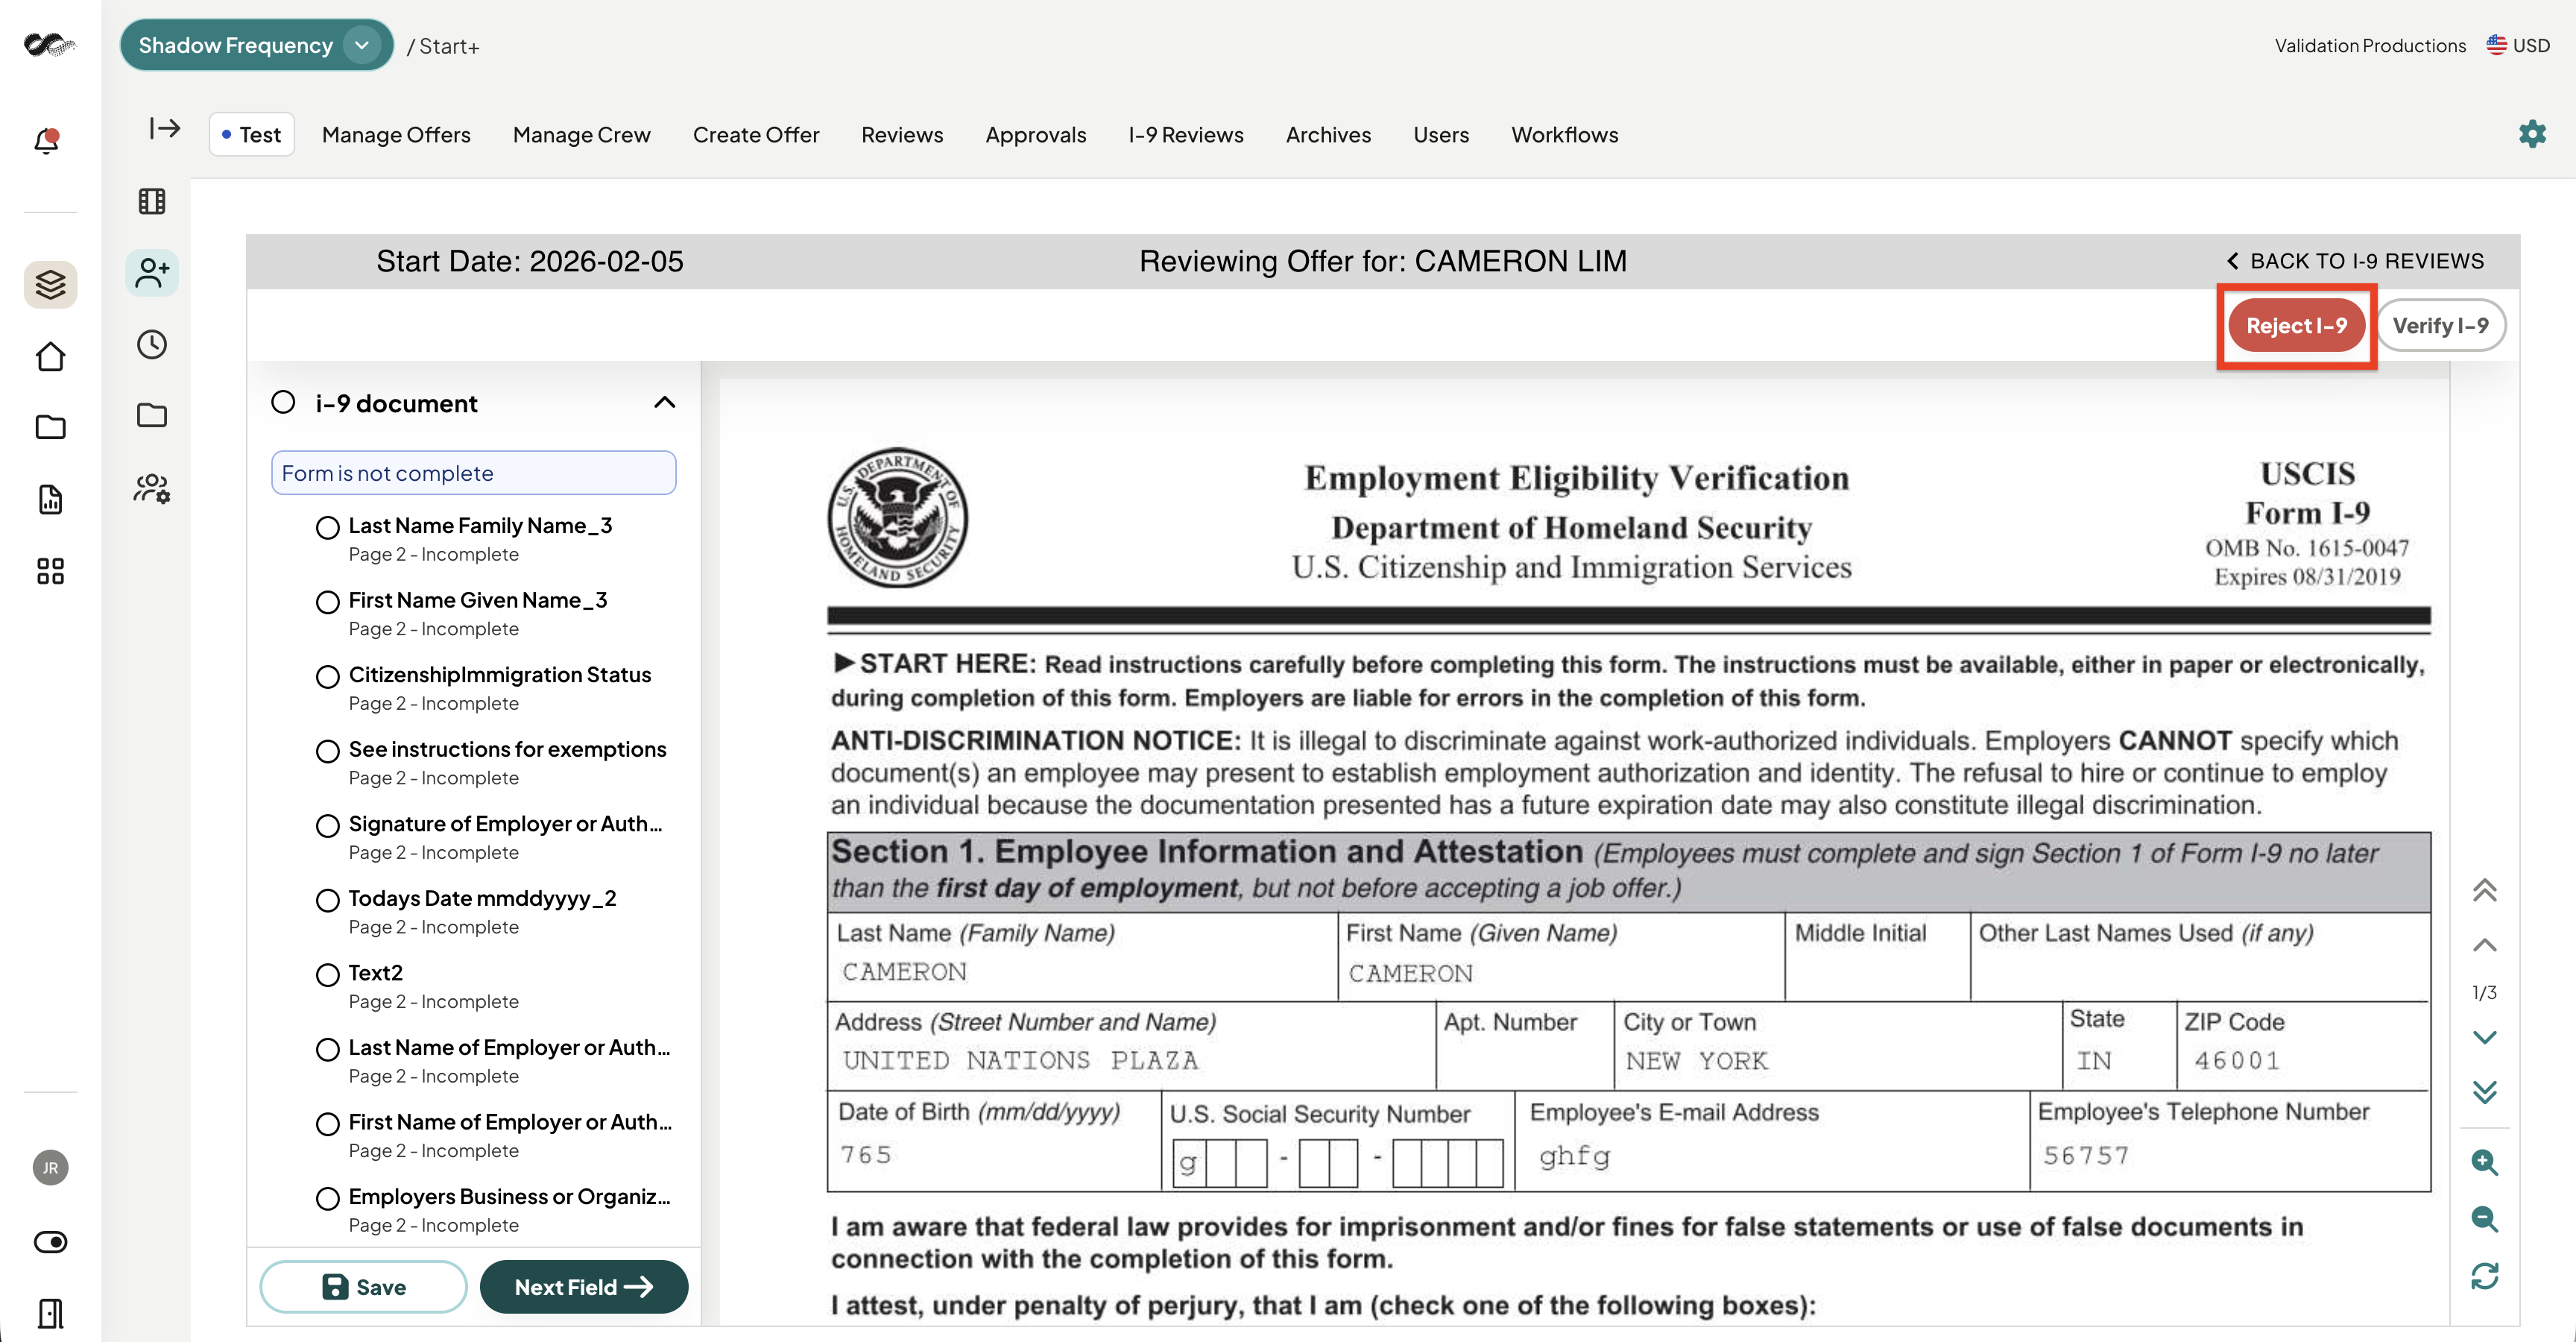Go to Create Offer tab

[756, 134]
